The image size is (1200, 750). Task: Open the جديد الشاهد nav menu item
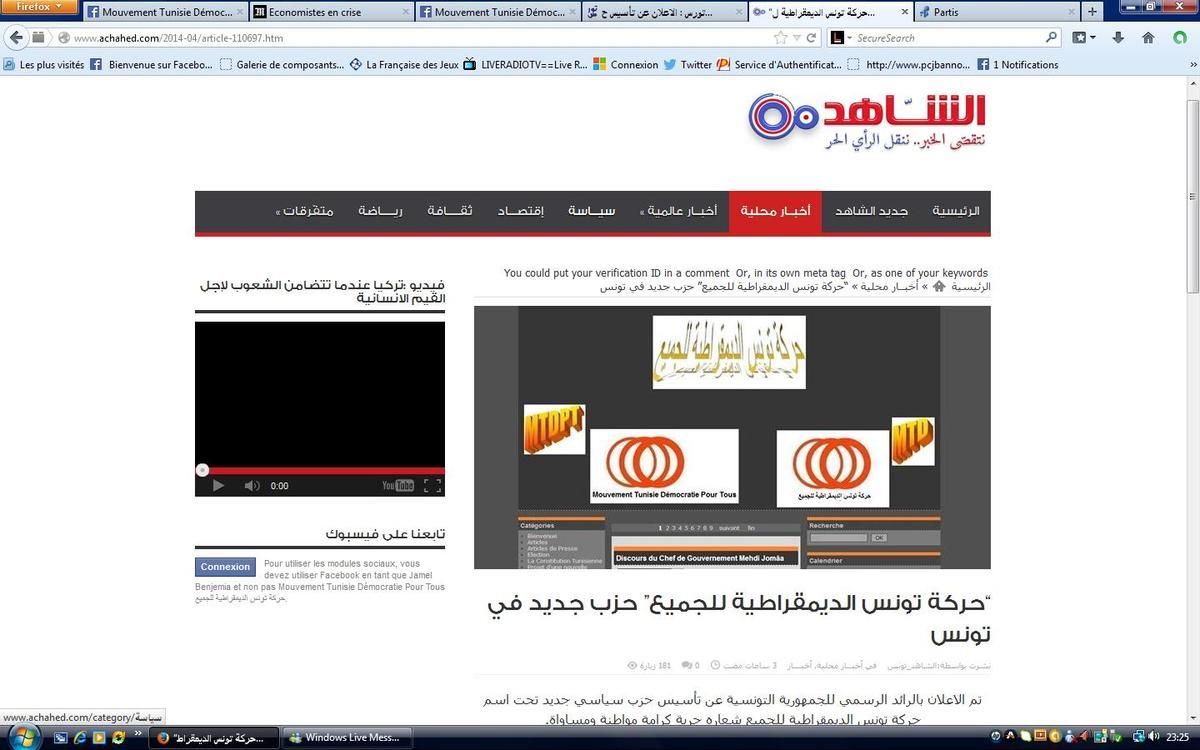871,211
